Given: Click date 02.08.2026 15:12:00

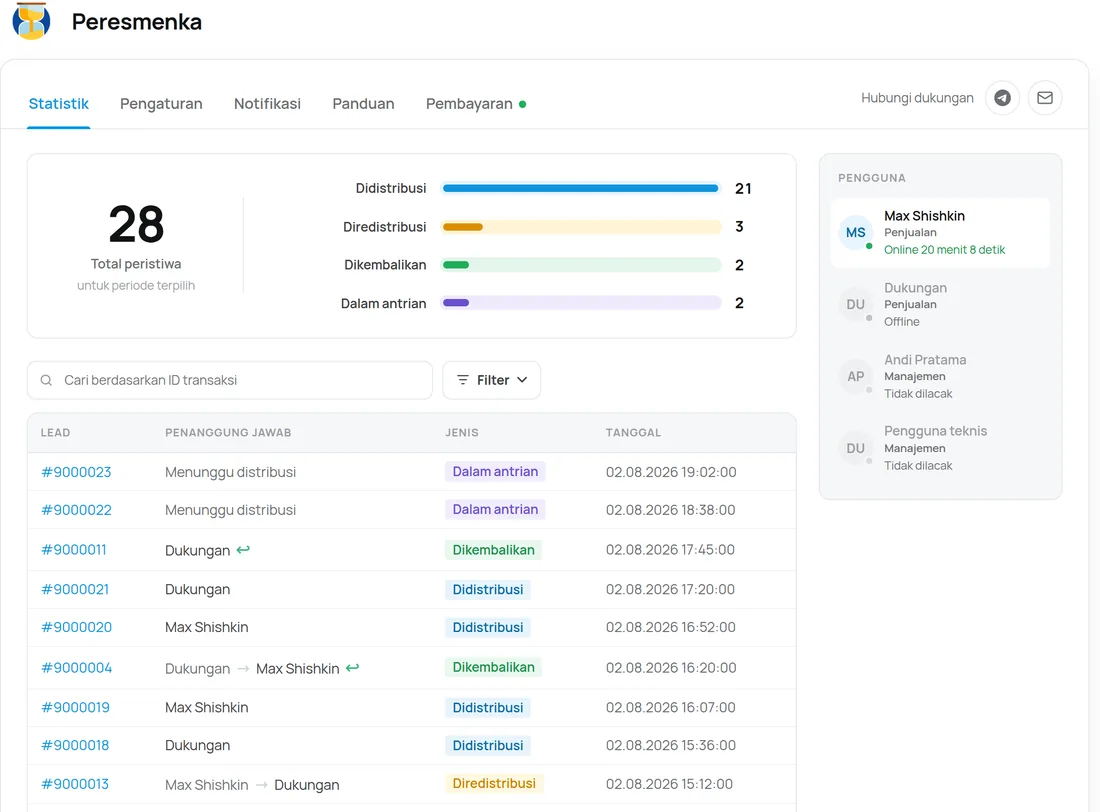Looking at the screenshot, I should tap(669, 784).
